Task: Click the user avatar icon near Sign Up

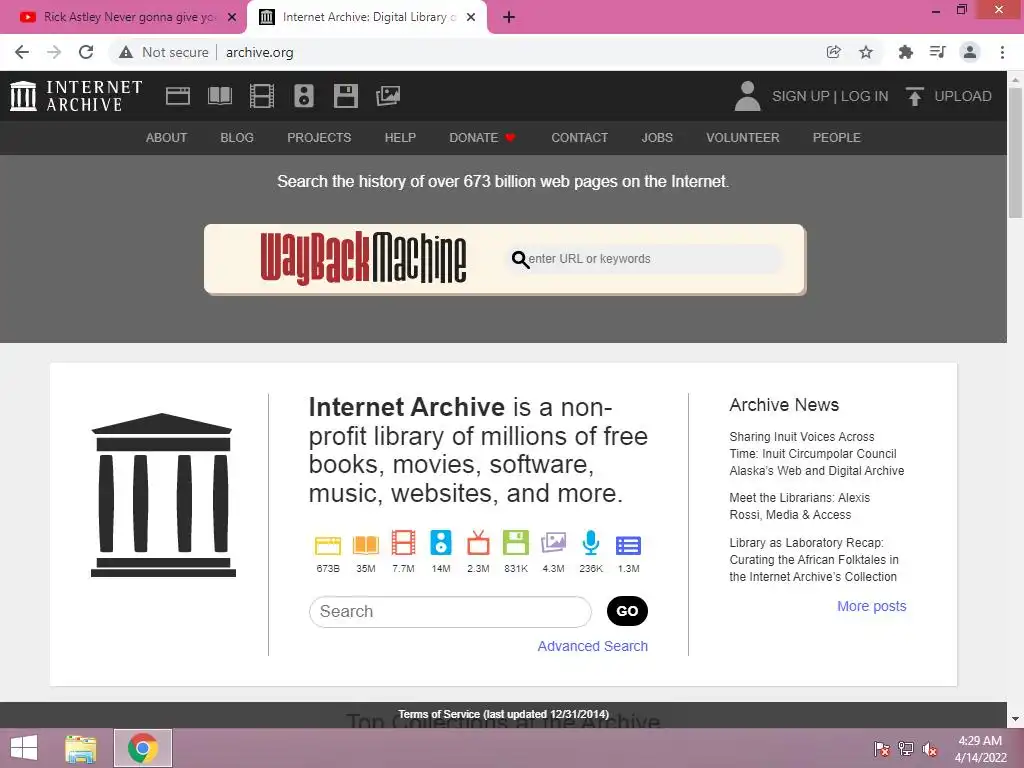Action: pyautogui.click(x=747, y=96)
